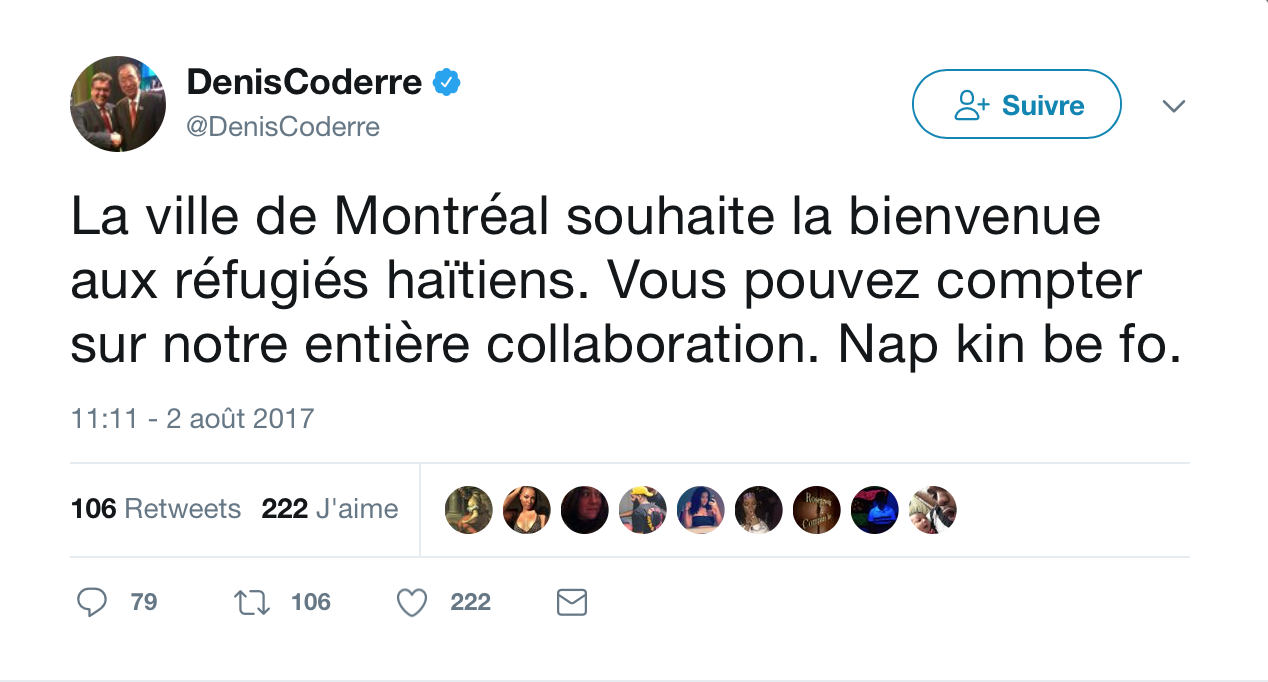Click the first liker avatar thumbnail
The image size is (1268, 682).
pos(469,510)
